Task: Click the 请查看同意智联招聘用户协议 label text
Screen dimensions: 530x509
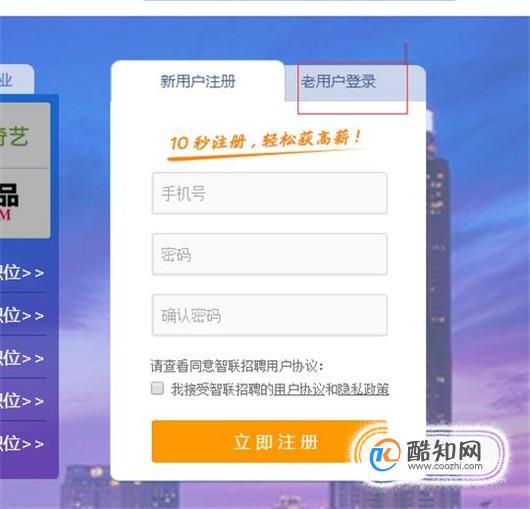Action: tap(237, 366)
